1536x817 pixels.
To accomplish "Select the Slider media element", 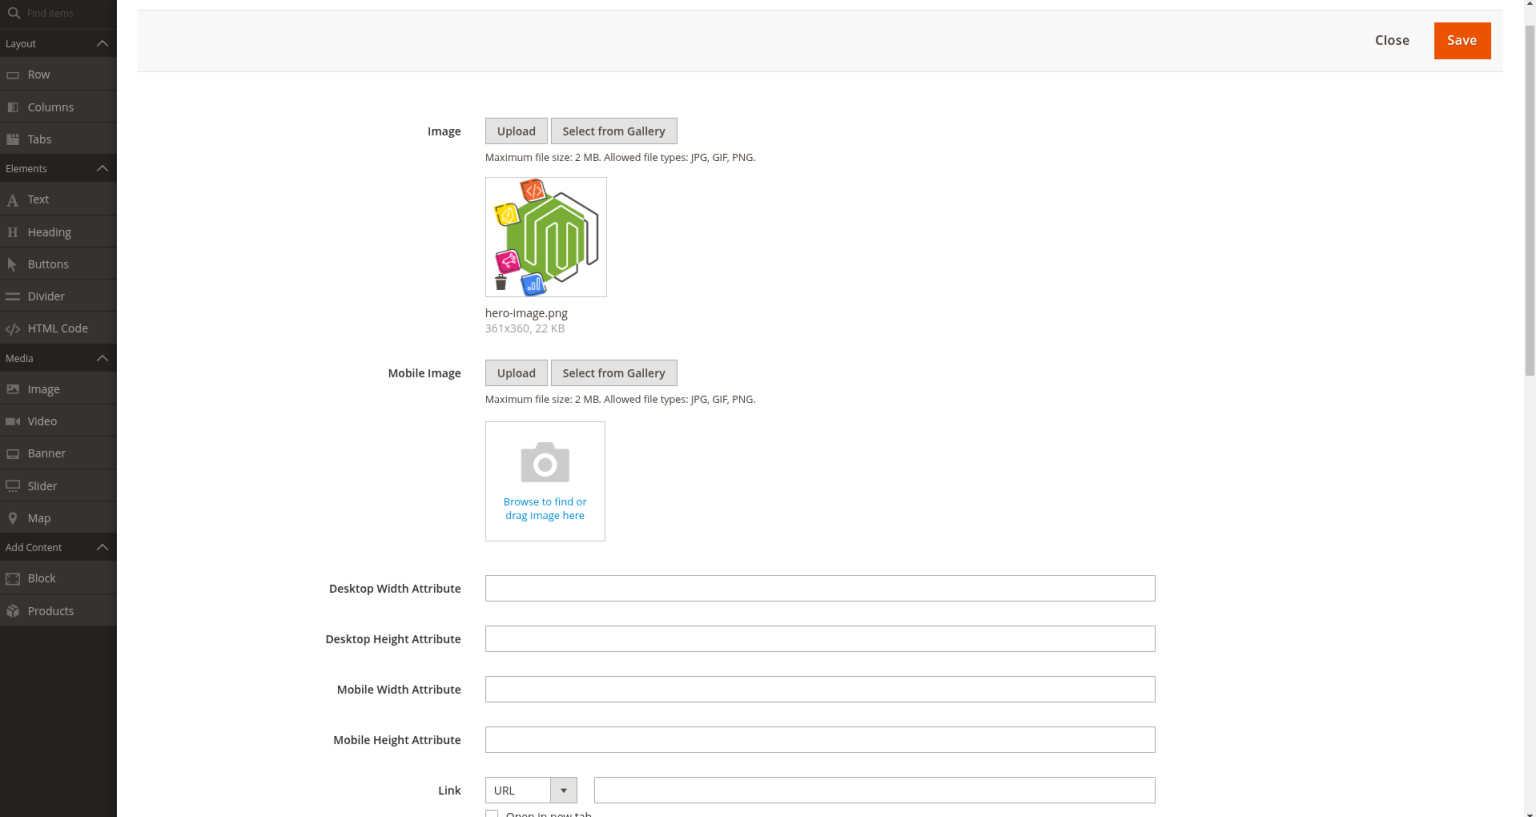I will coord(42,485).
